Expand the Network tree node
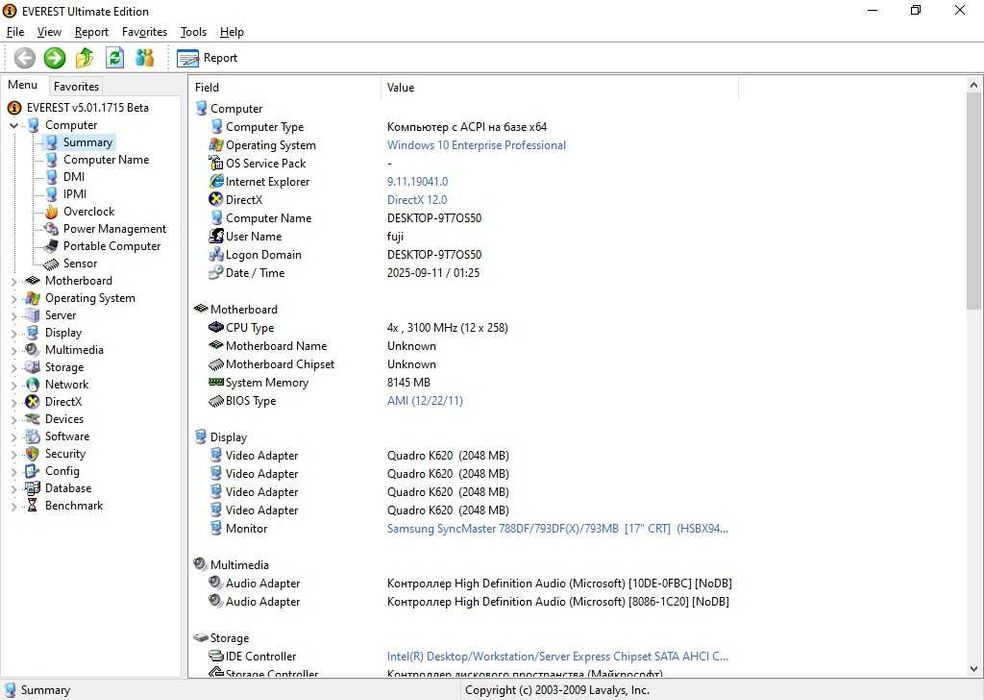Screen dimensions: 984x700 [x=14, y=385]
